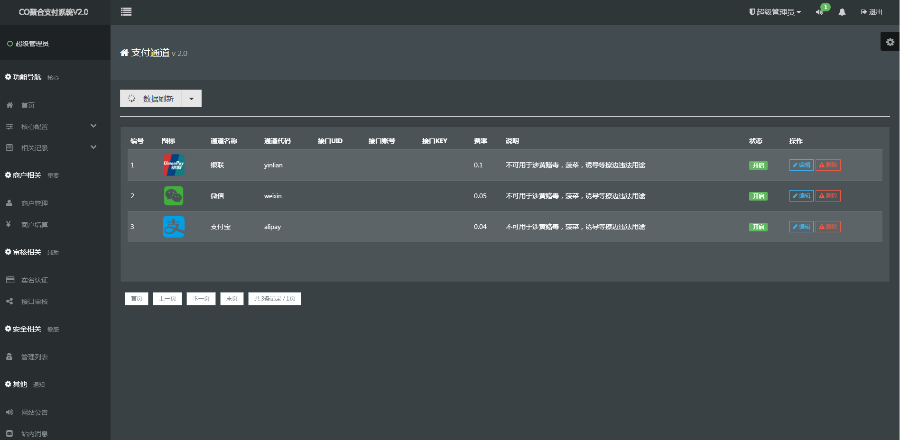Image resolution: width=900 pixels, height=440 pixels.
Task: Click the description text in the yinlian row
Action: [x=576, y=165]
